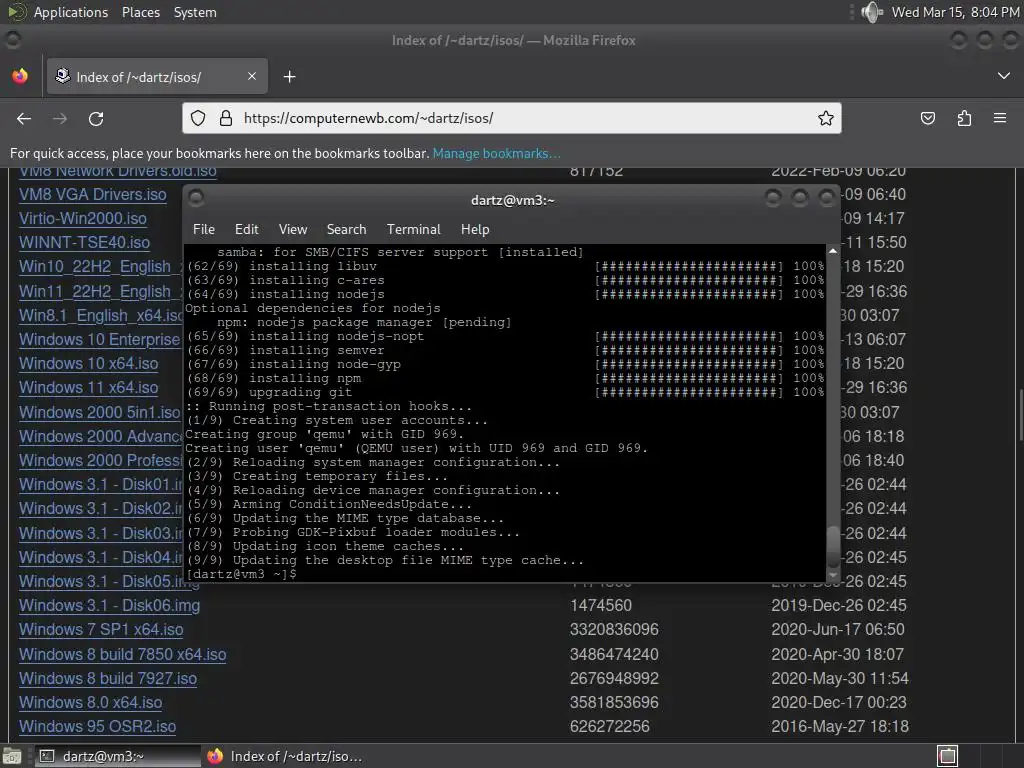
Task: Click the padlock site security icon
Action: click(x=226, y=118)
